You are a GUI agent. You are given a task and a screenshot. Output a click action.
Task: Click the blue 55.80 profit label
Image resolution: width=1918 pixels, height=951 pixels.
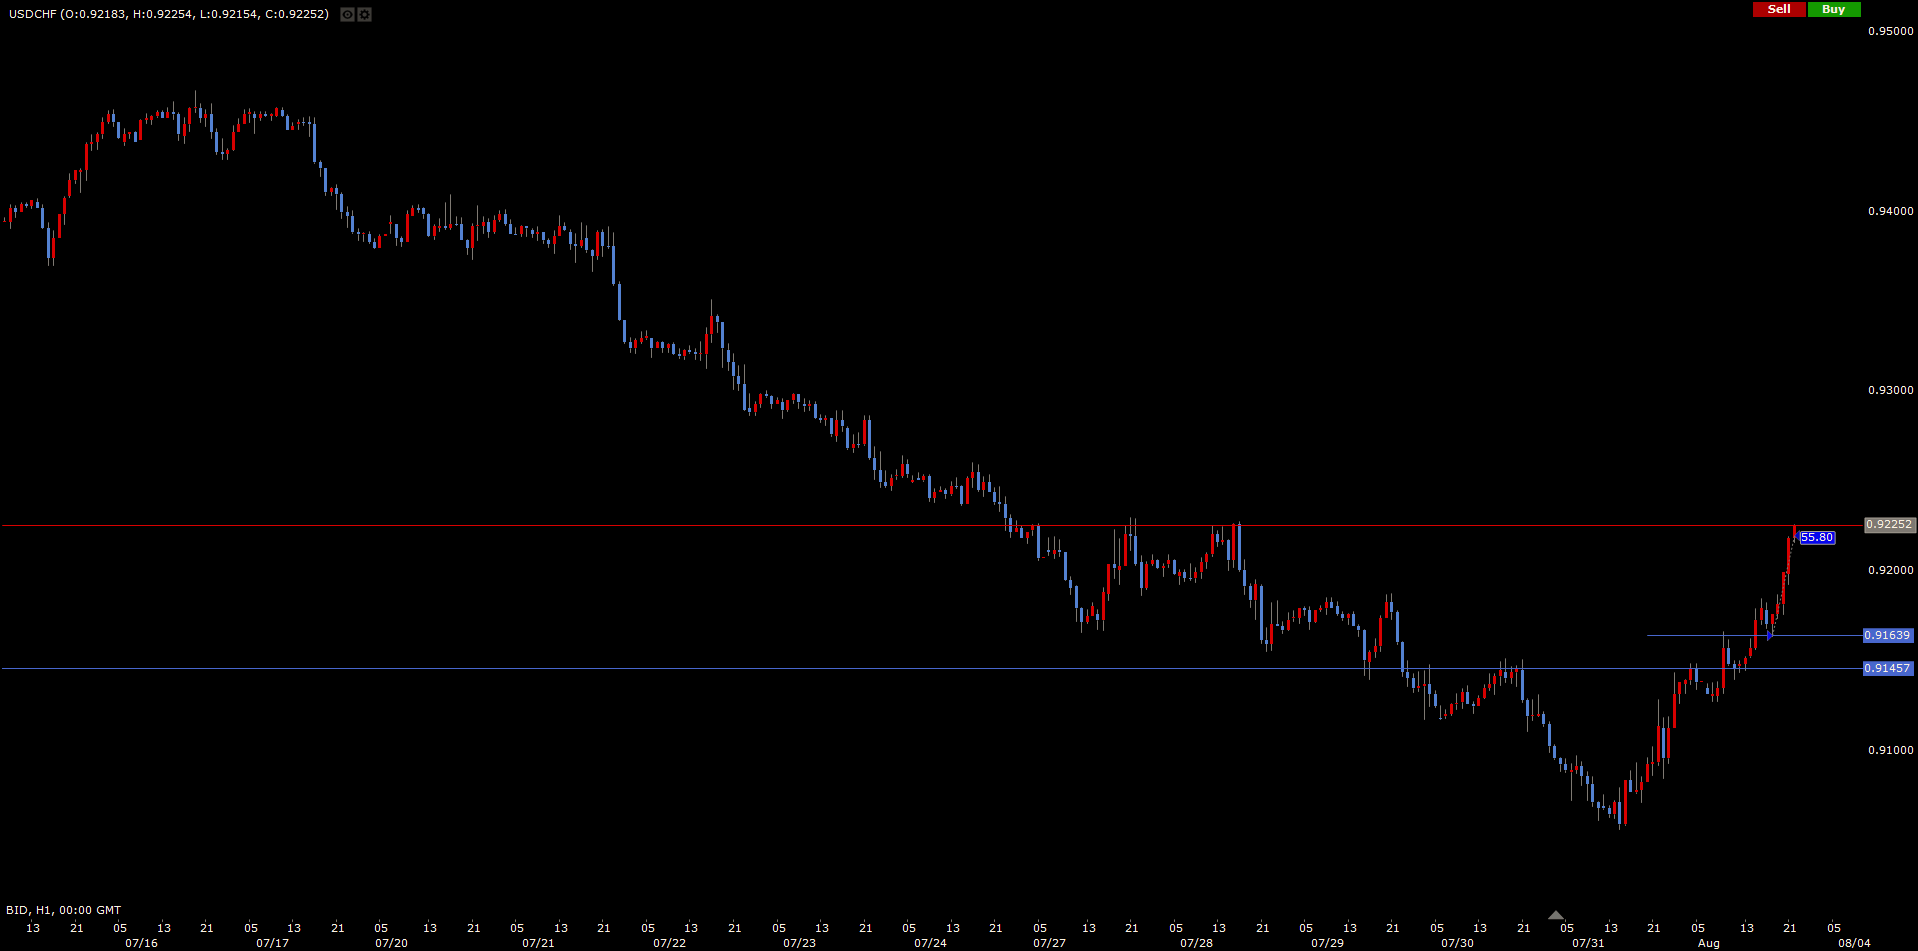tap(1816, 538)
